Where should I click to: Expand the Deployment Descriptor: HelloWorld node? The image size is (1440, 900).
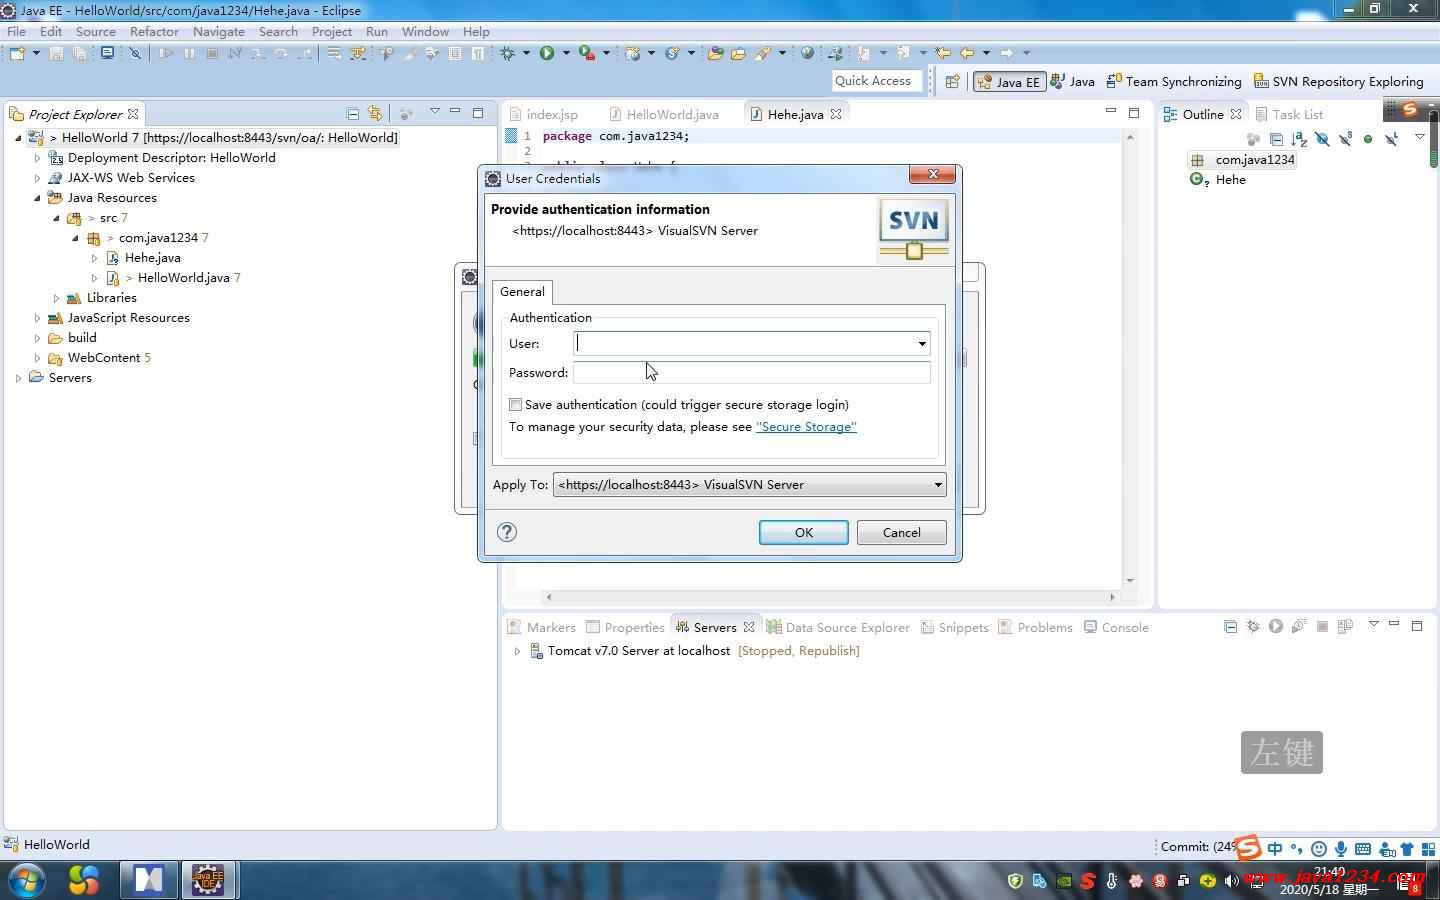click(37, 157)
